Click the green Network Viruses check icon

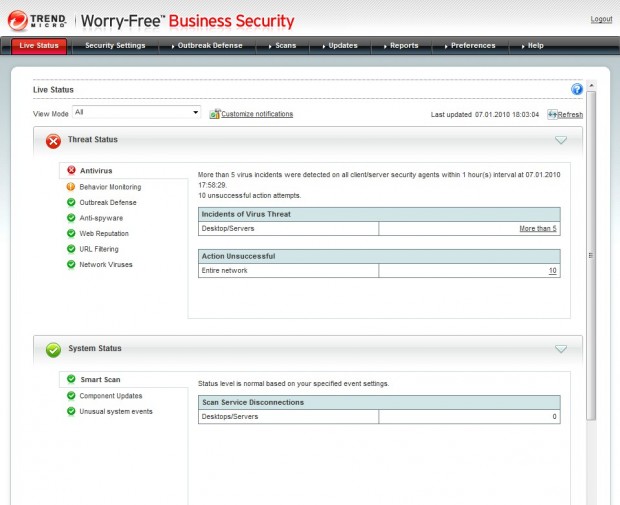71,264
